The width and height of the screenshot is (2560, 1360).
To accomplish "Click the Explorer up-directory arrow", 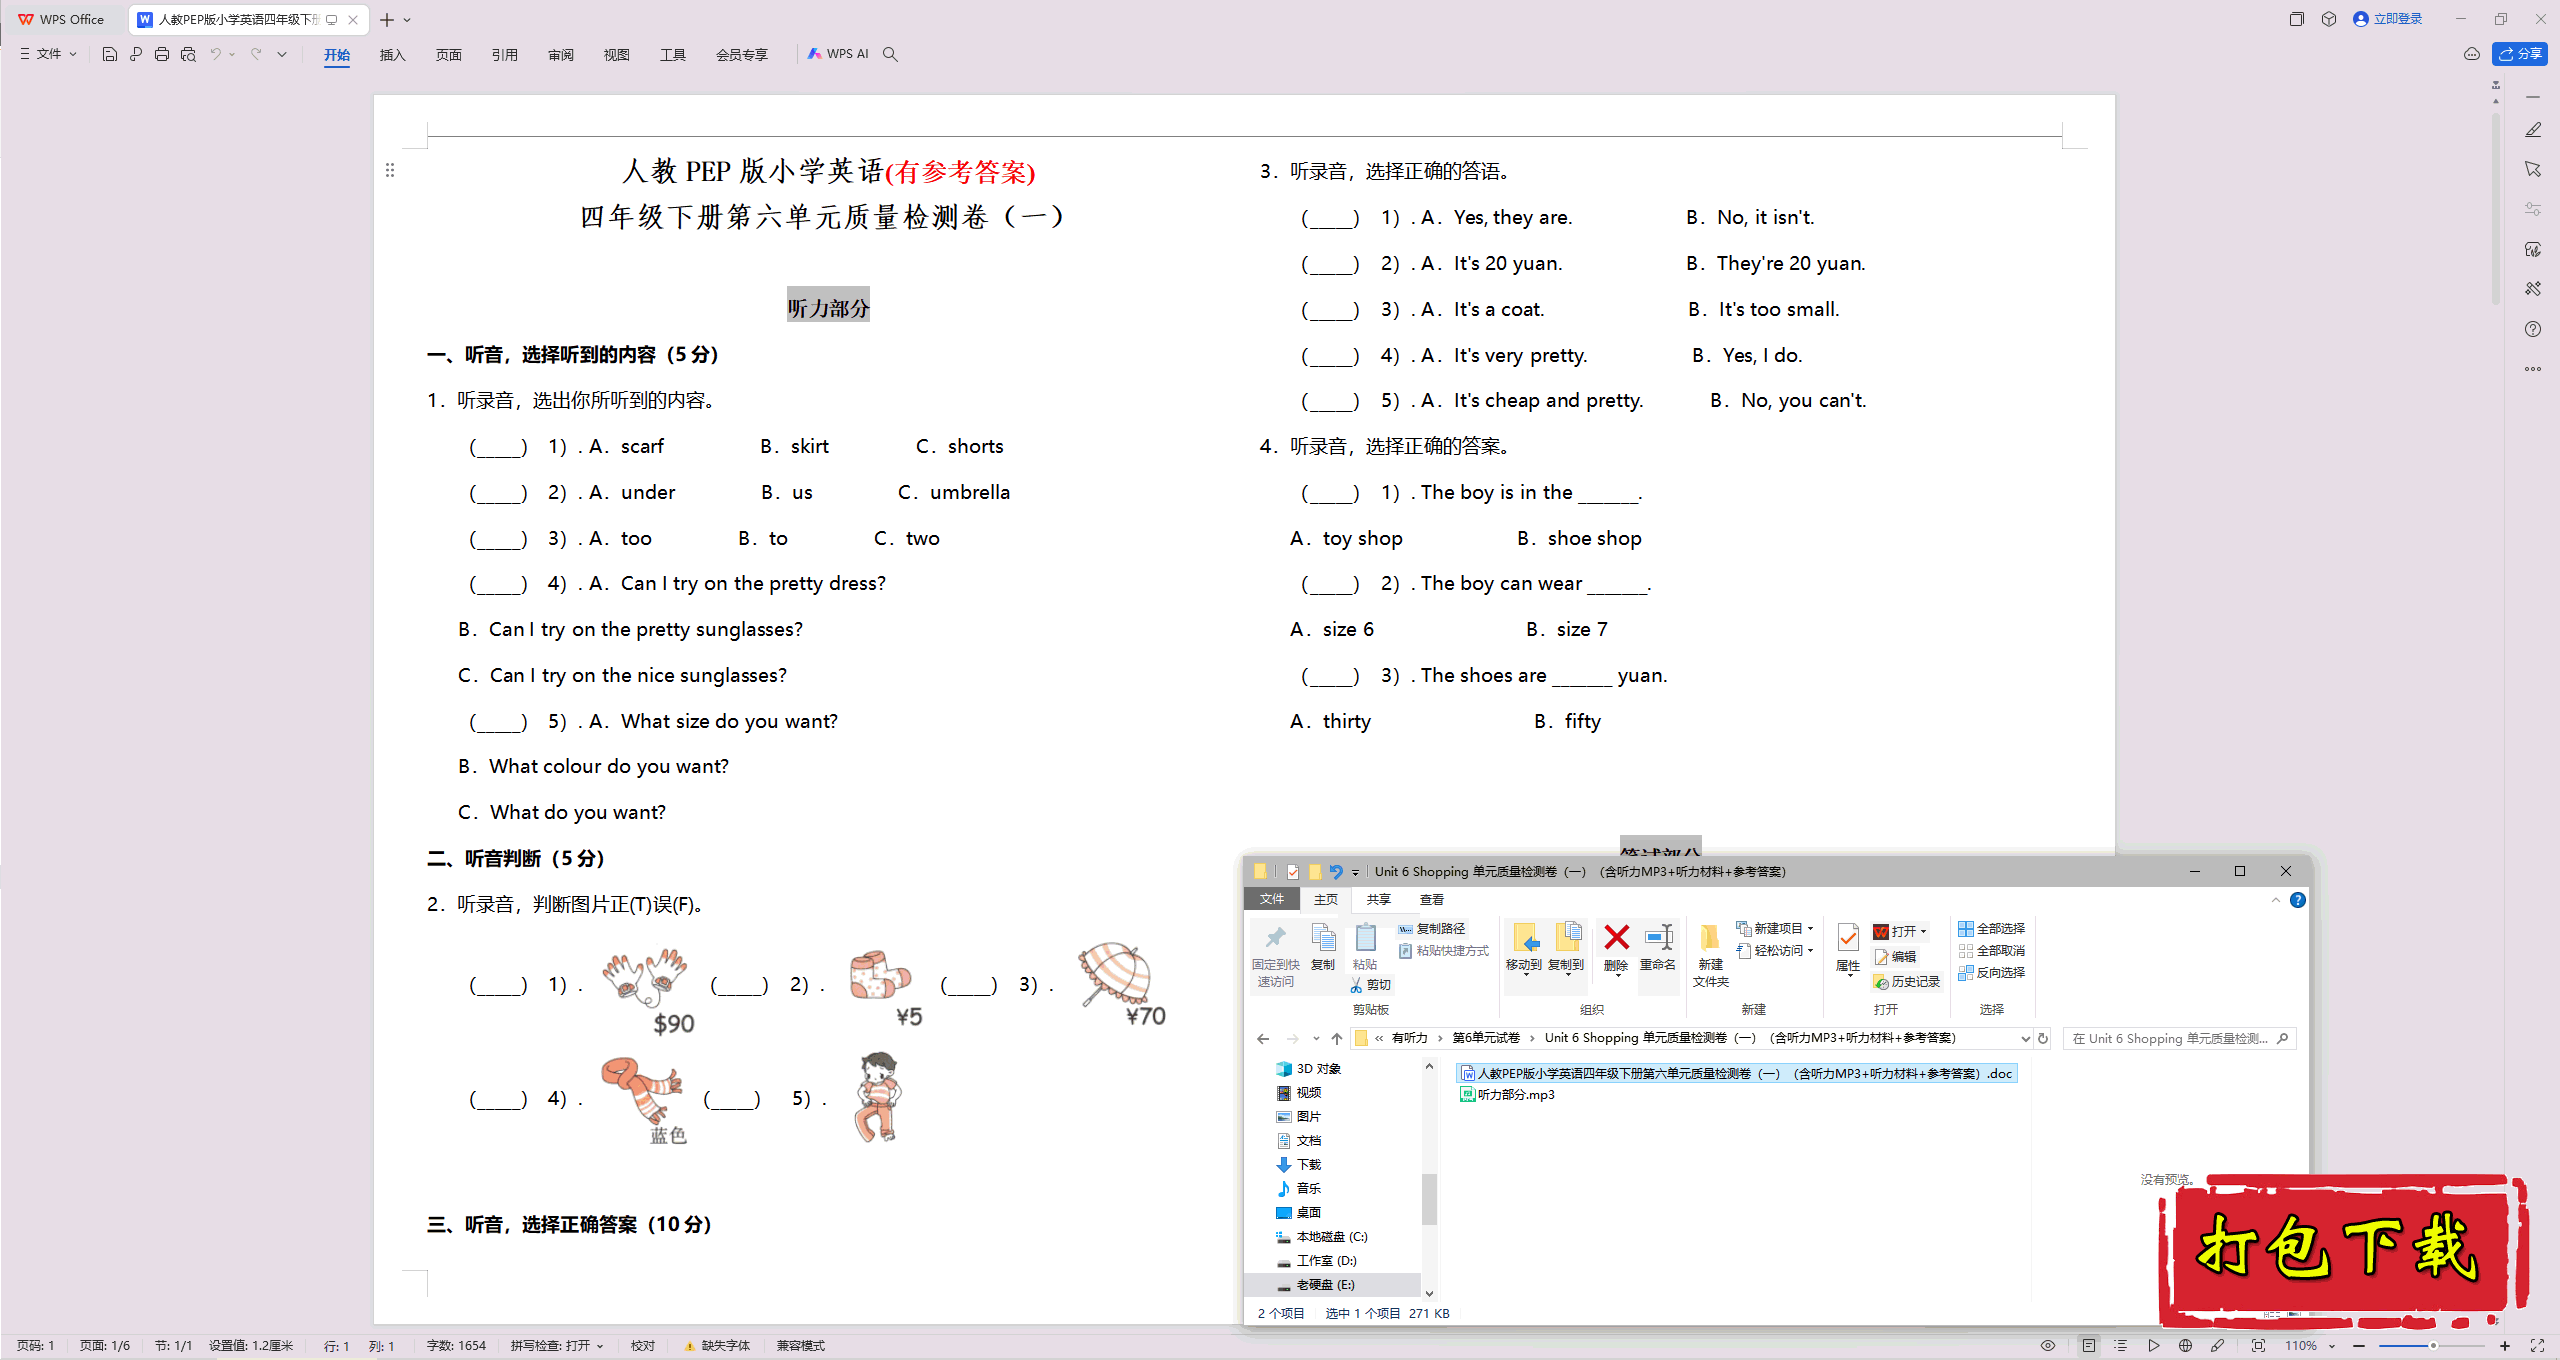I will pos(1337,1039).
